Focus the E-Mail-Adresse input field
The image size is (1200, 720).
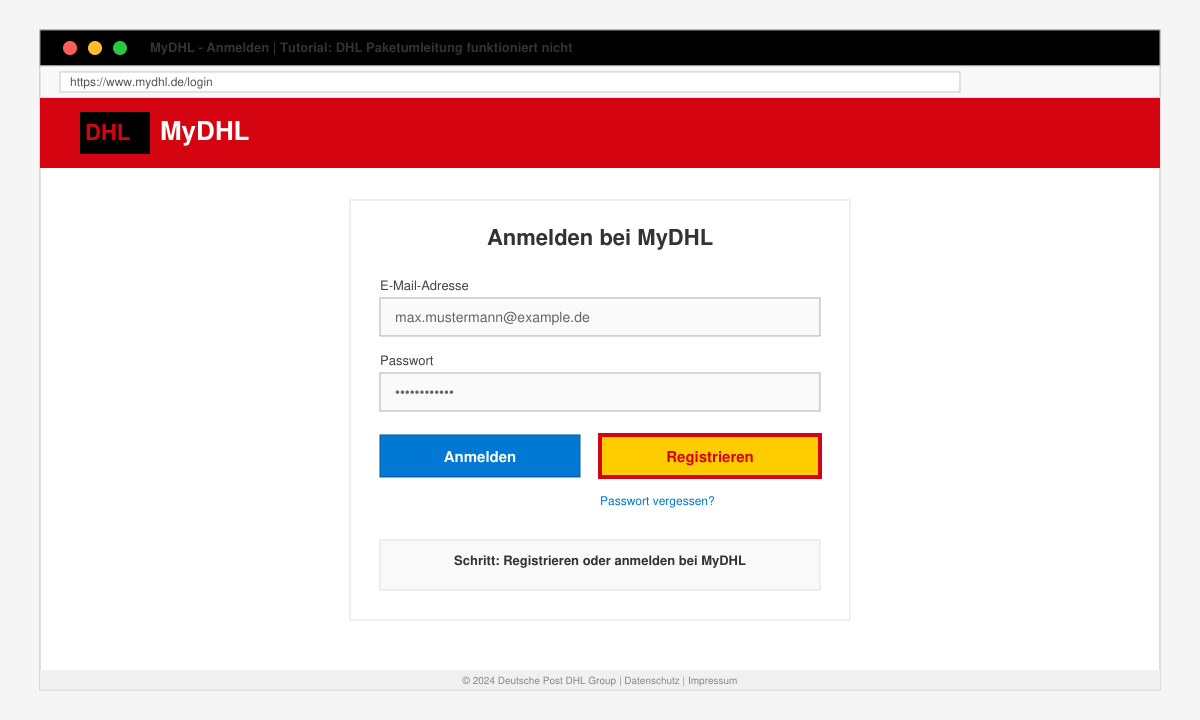(600, 317)
